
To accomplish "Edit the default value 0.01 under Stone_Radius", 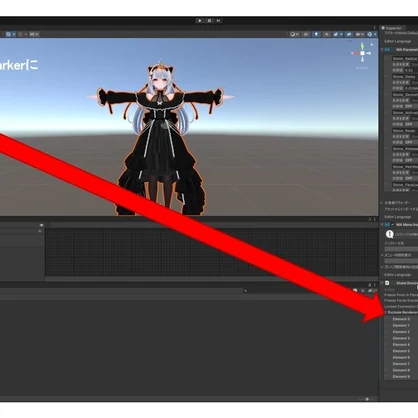I will coord(411,70).
